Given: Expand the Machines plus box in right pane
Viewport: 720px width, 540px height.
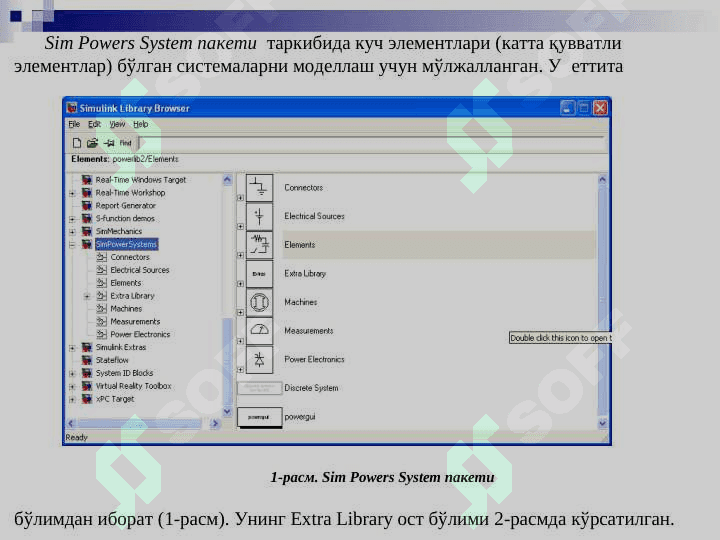Looking at the screenshot, I should click(x=240, y=312).
